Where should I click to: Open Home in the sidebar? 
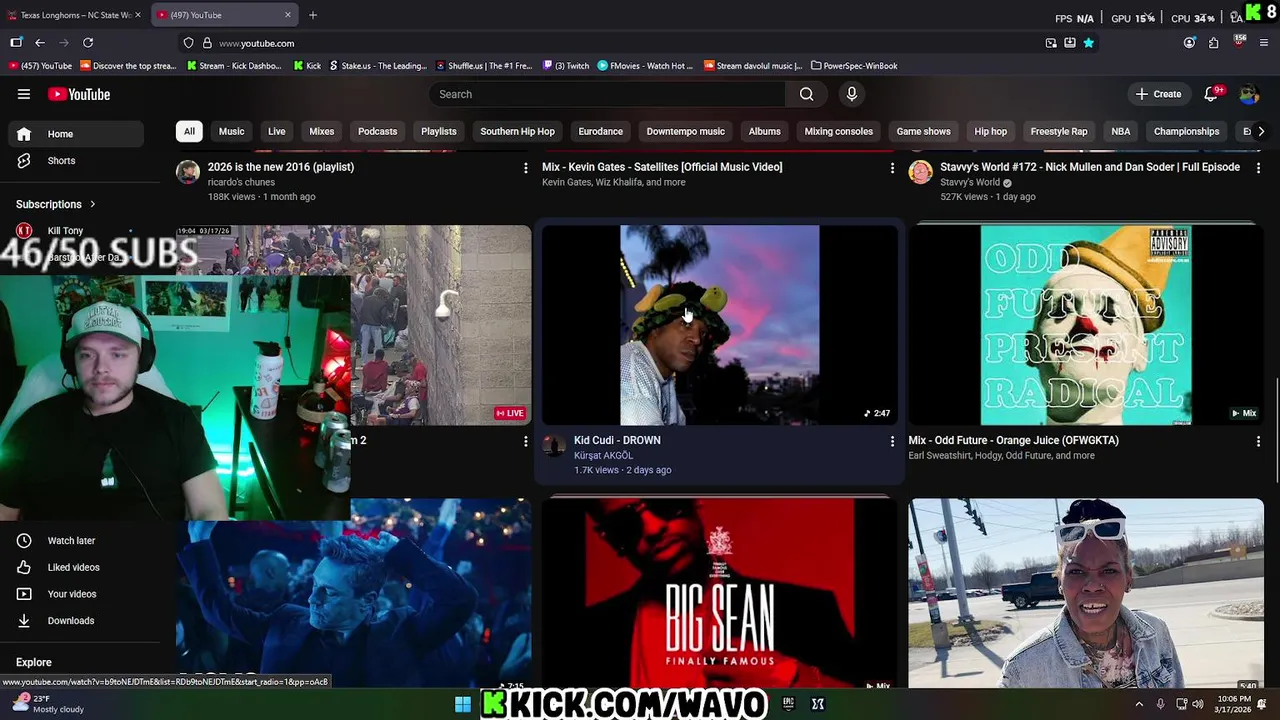[x=76, y=134]
